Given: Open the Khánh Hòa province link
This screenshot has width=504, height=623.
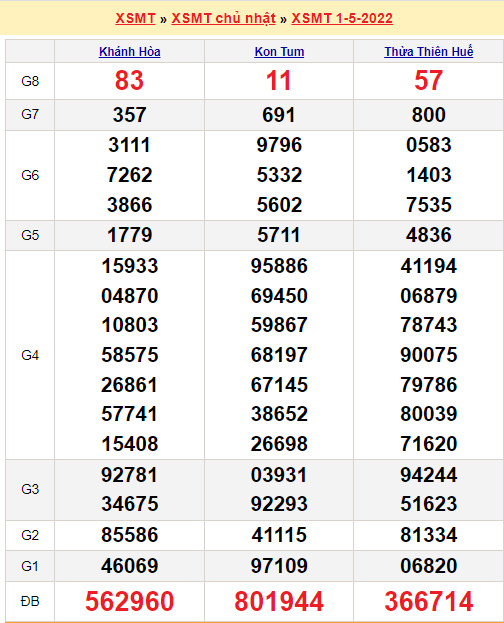Looking at the screenshot, I should (x=130, y=52).
